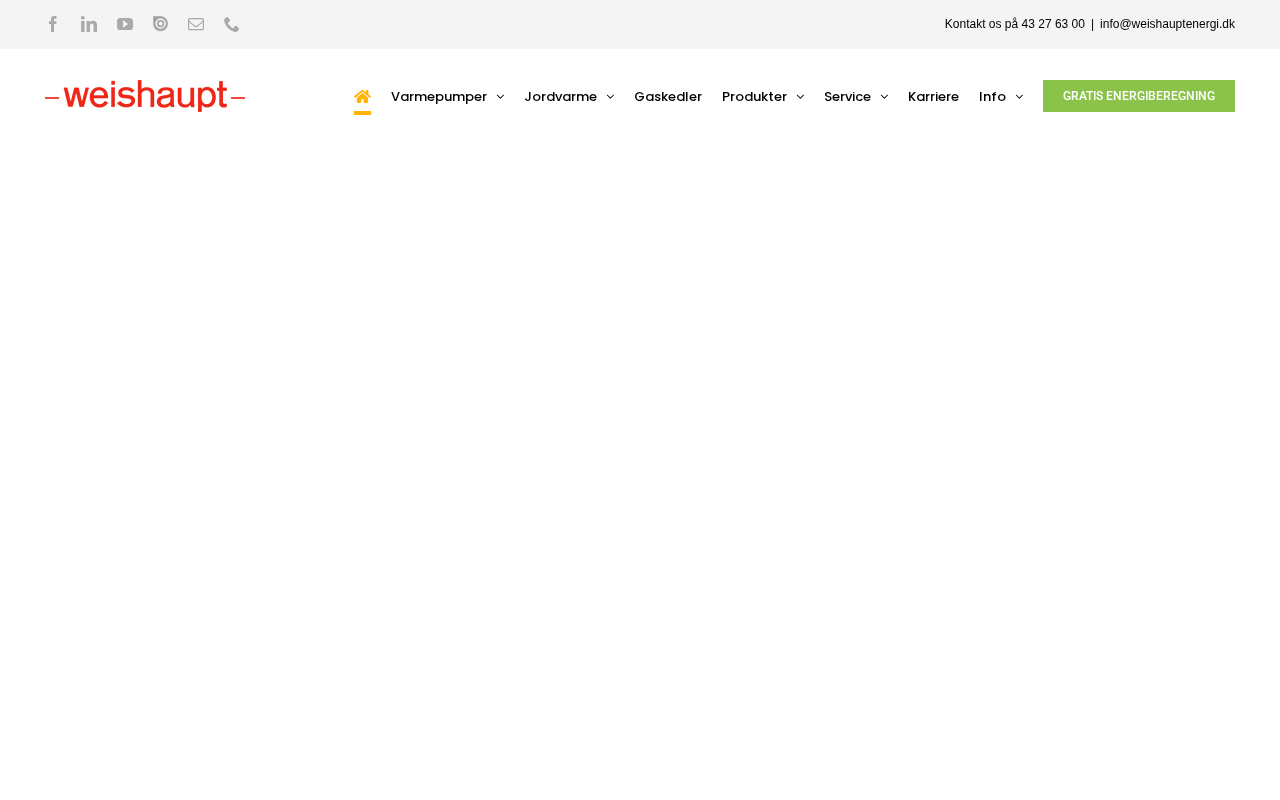Open the Produkter menu item
The image size is (1280, 800).
754,97
